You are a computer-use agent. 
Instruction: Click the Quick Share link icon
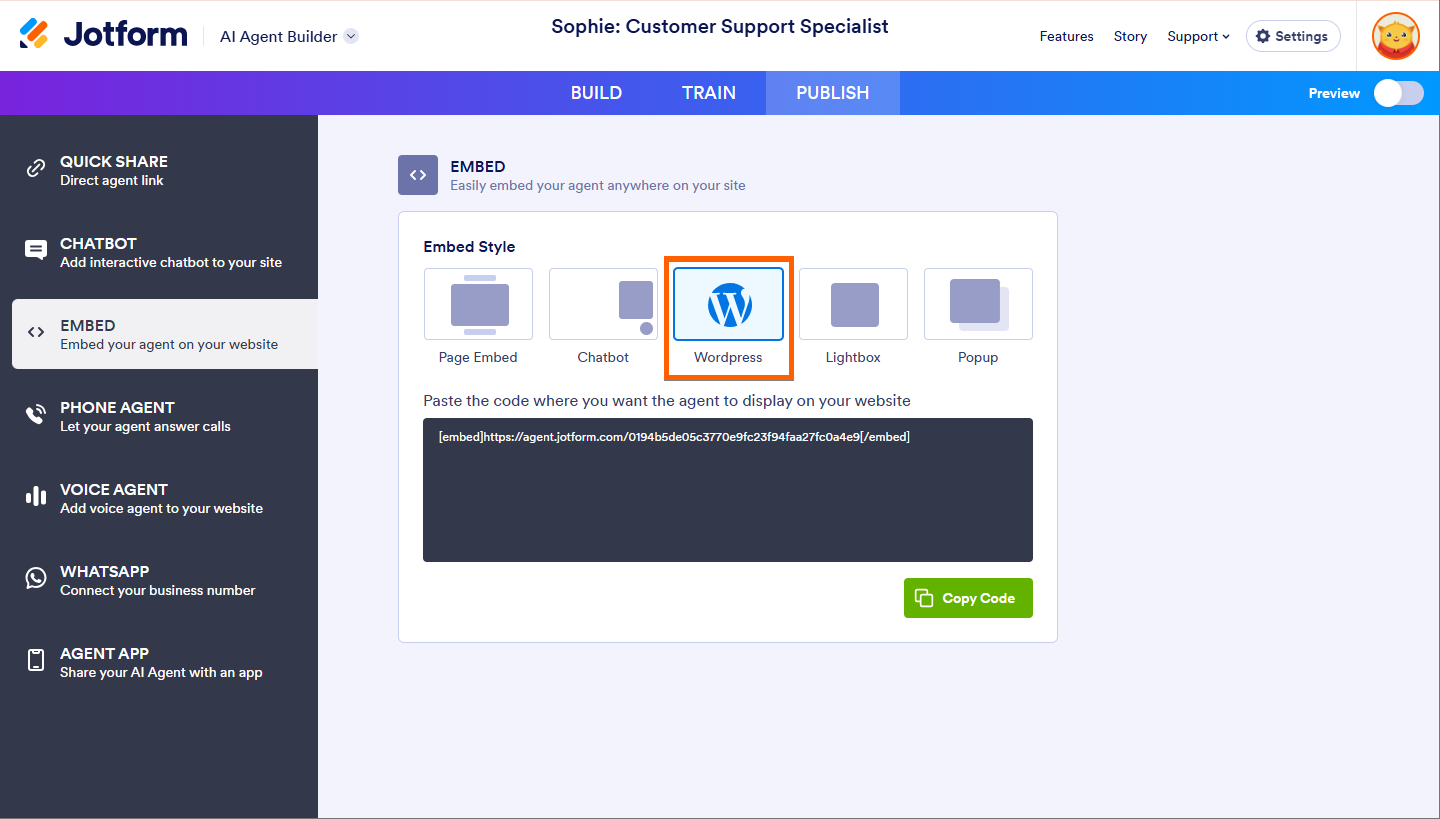tap(36, 168)
